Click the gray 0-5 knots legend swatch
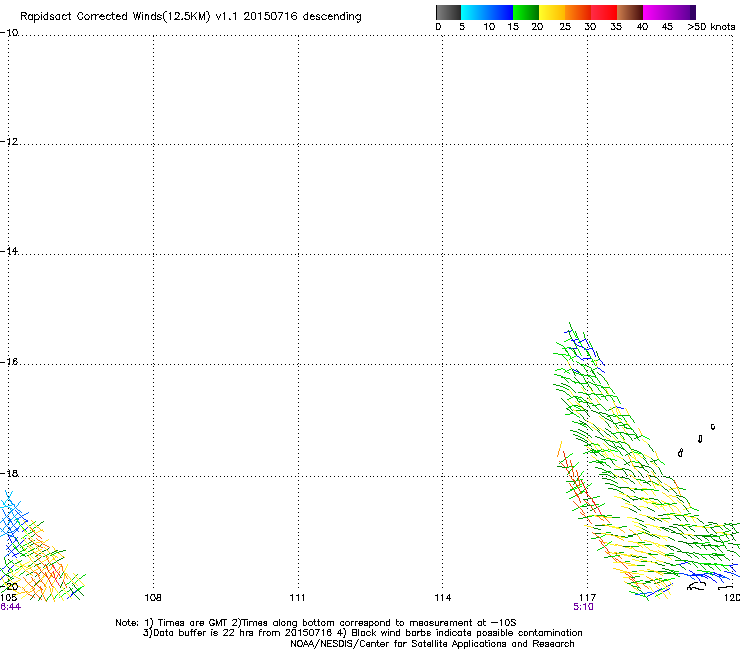Screen dimensions: 740x650 448,12
